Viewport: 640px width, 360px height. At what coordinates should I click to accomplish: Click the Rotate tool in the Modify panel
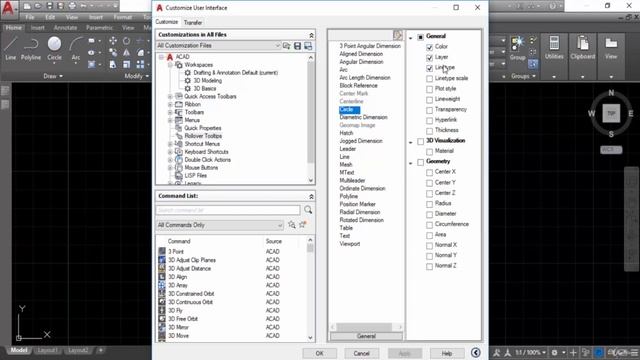(x=127, y=40)
